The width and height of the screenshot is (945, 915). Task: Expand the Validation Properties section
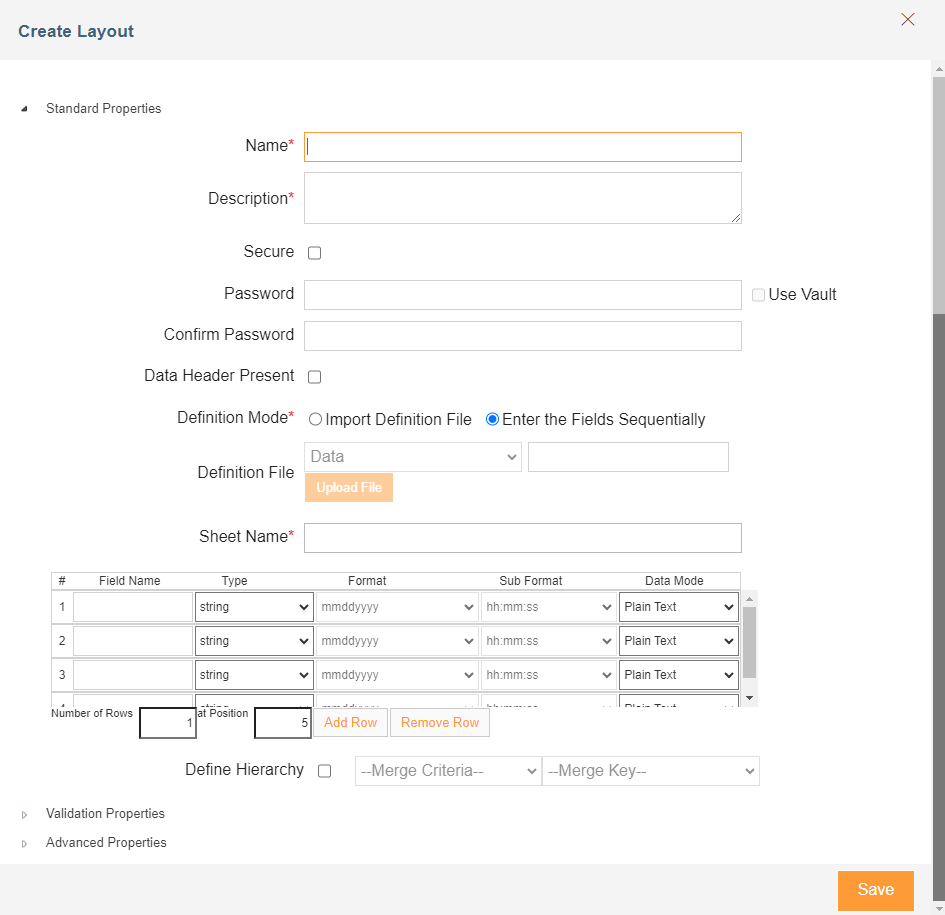point(25,815)
